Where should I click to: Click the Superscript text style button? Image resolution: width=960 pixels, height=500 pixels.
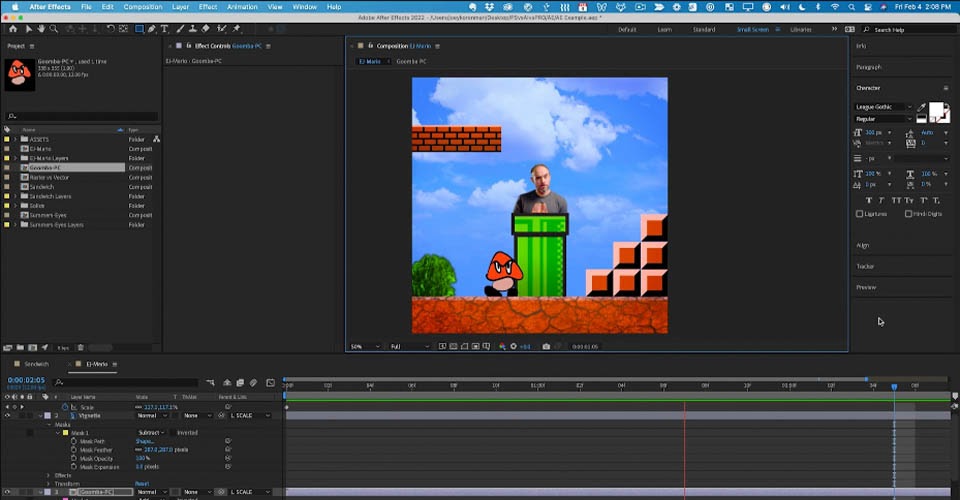click(924, 200)
